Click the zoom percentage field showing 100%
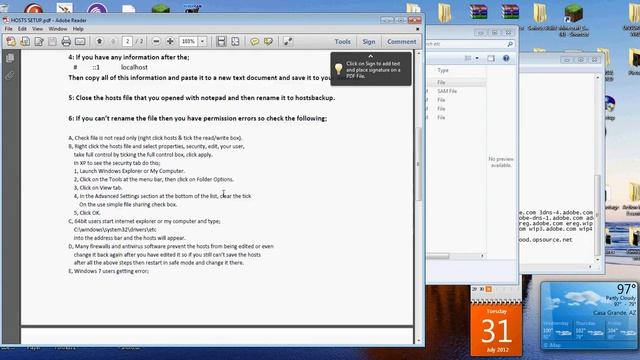This screenshot has width=640, height=360. pyautogui.click(x=189, y=42)
